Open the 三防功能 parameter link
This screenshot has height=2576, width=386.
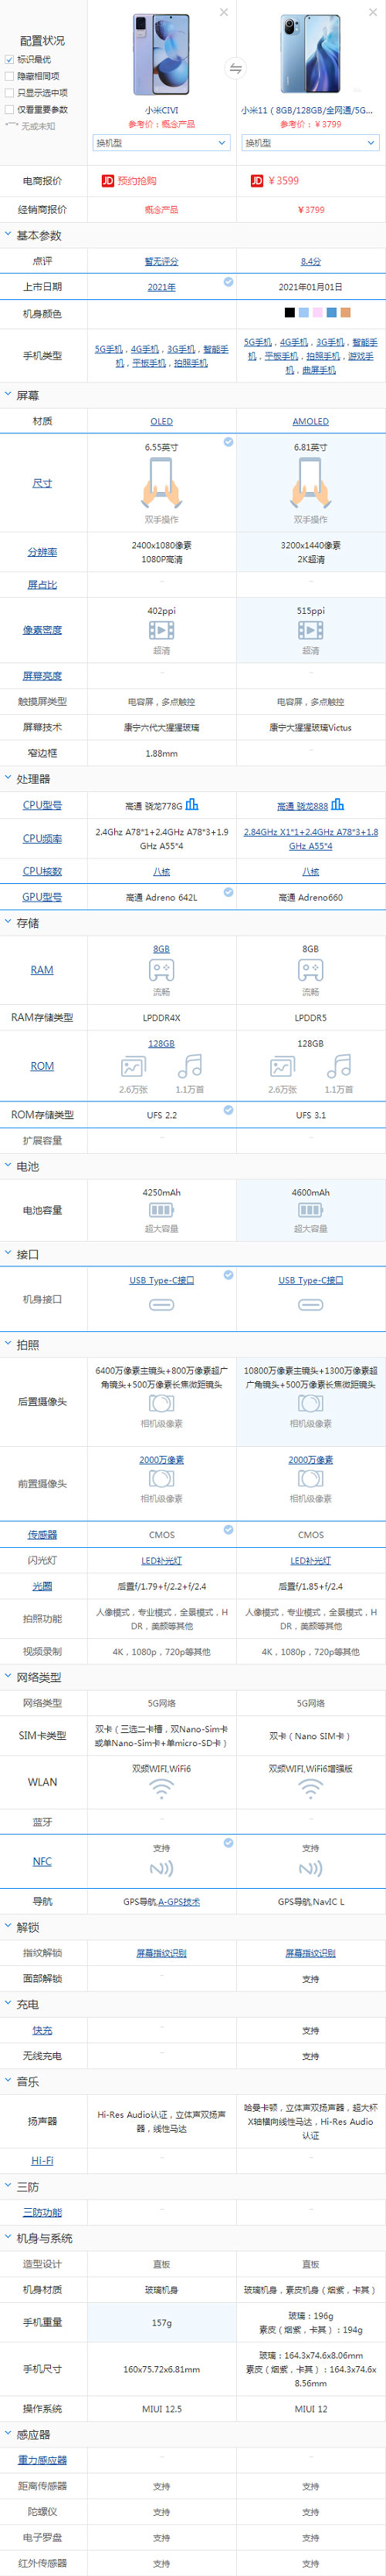(42, 2212)
